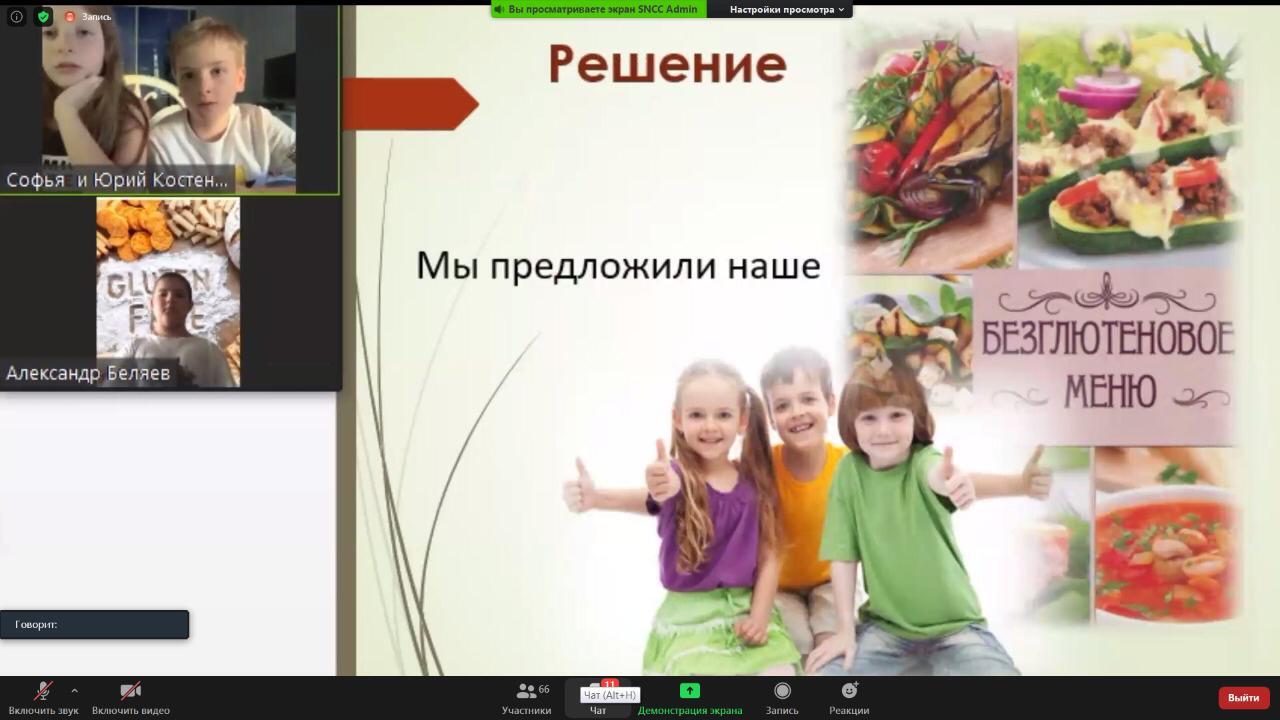Click the Говорит speaker indicator box
This screenshot has height=720, width=1280.
pos(94,624)
